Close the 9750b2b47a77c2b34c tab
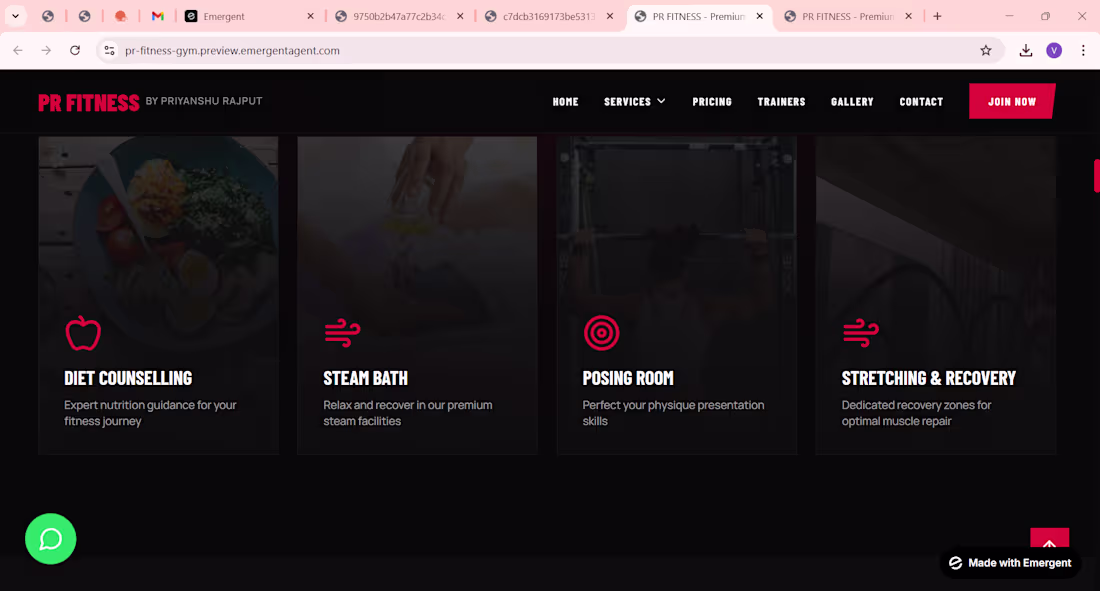Viewport: 1100px width, 591px height. coord(460,16)
